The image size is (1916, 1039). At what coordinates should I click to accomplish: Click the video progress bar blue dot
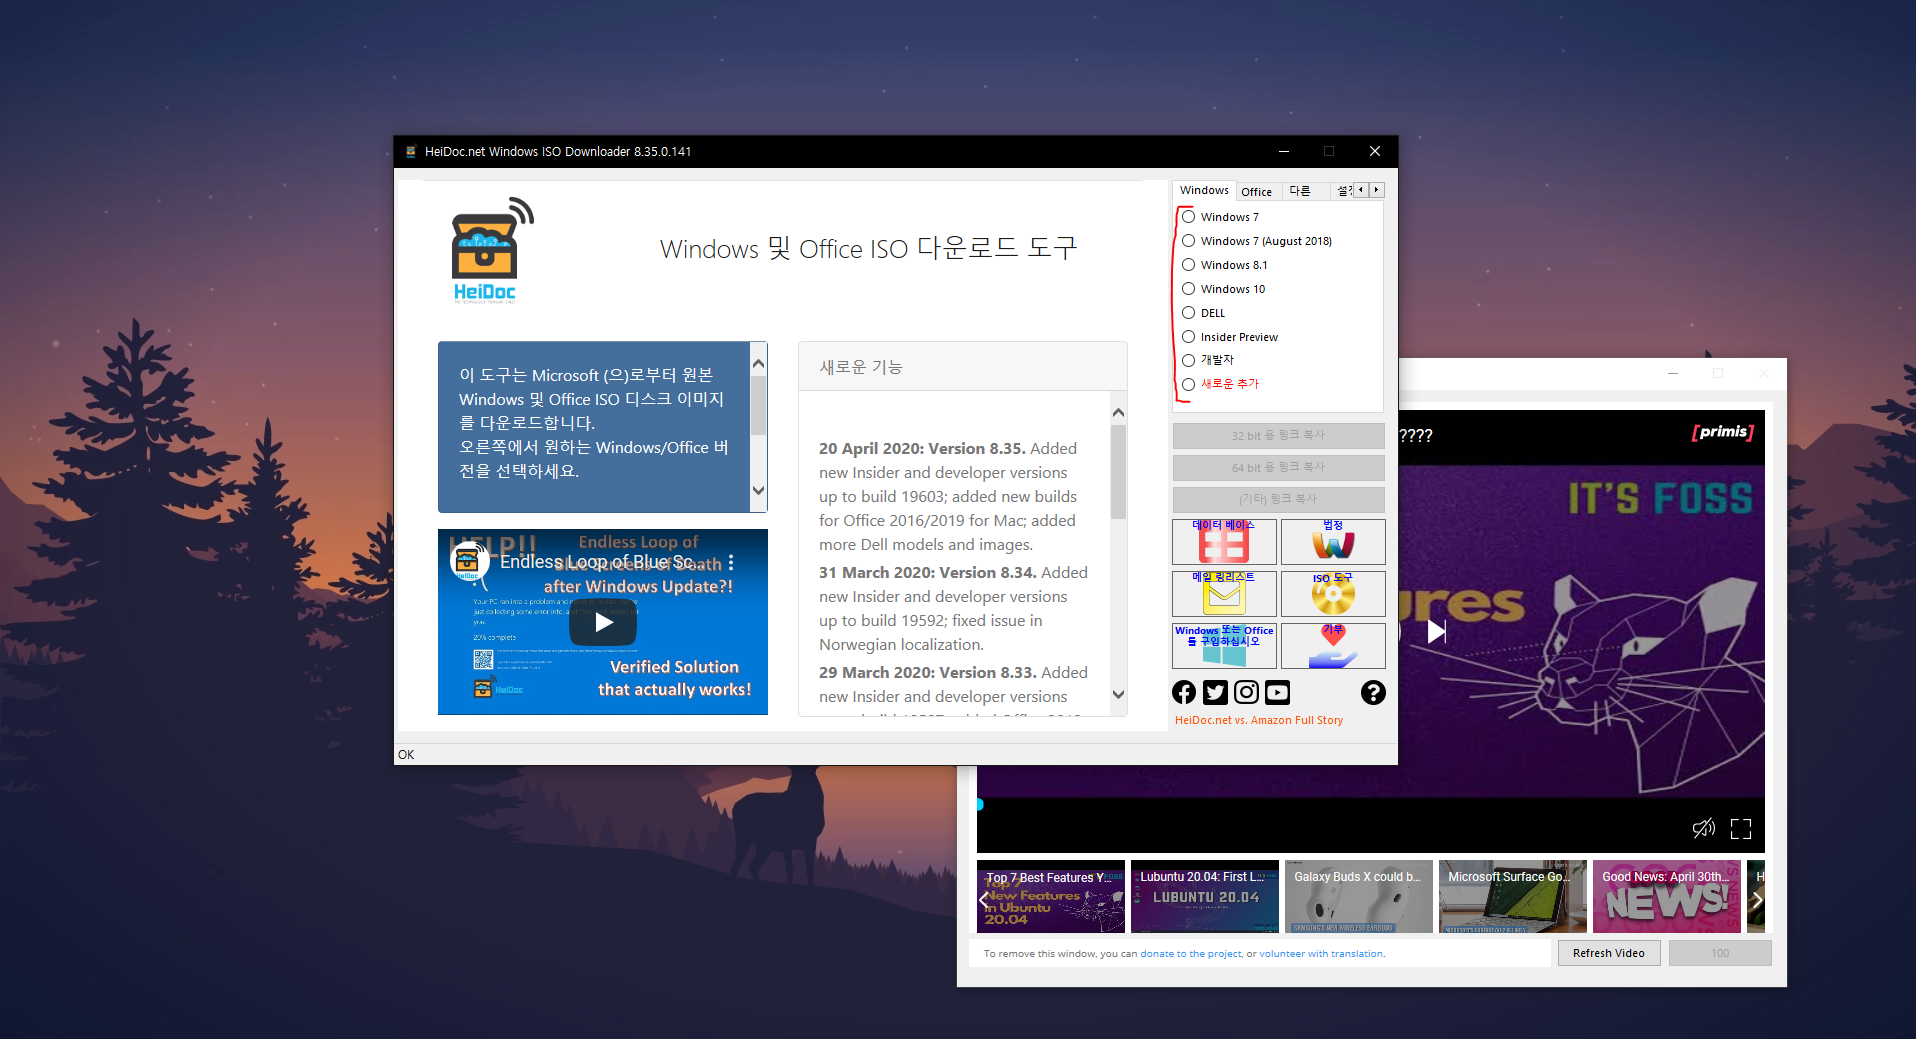point(980,804)
